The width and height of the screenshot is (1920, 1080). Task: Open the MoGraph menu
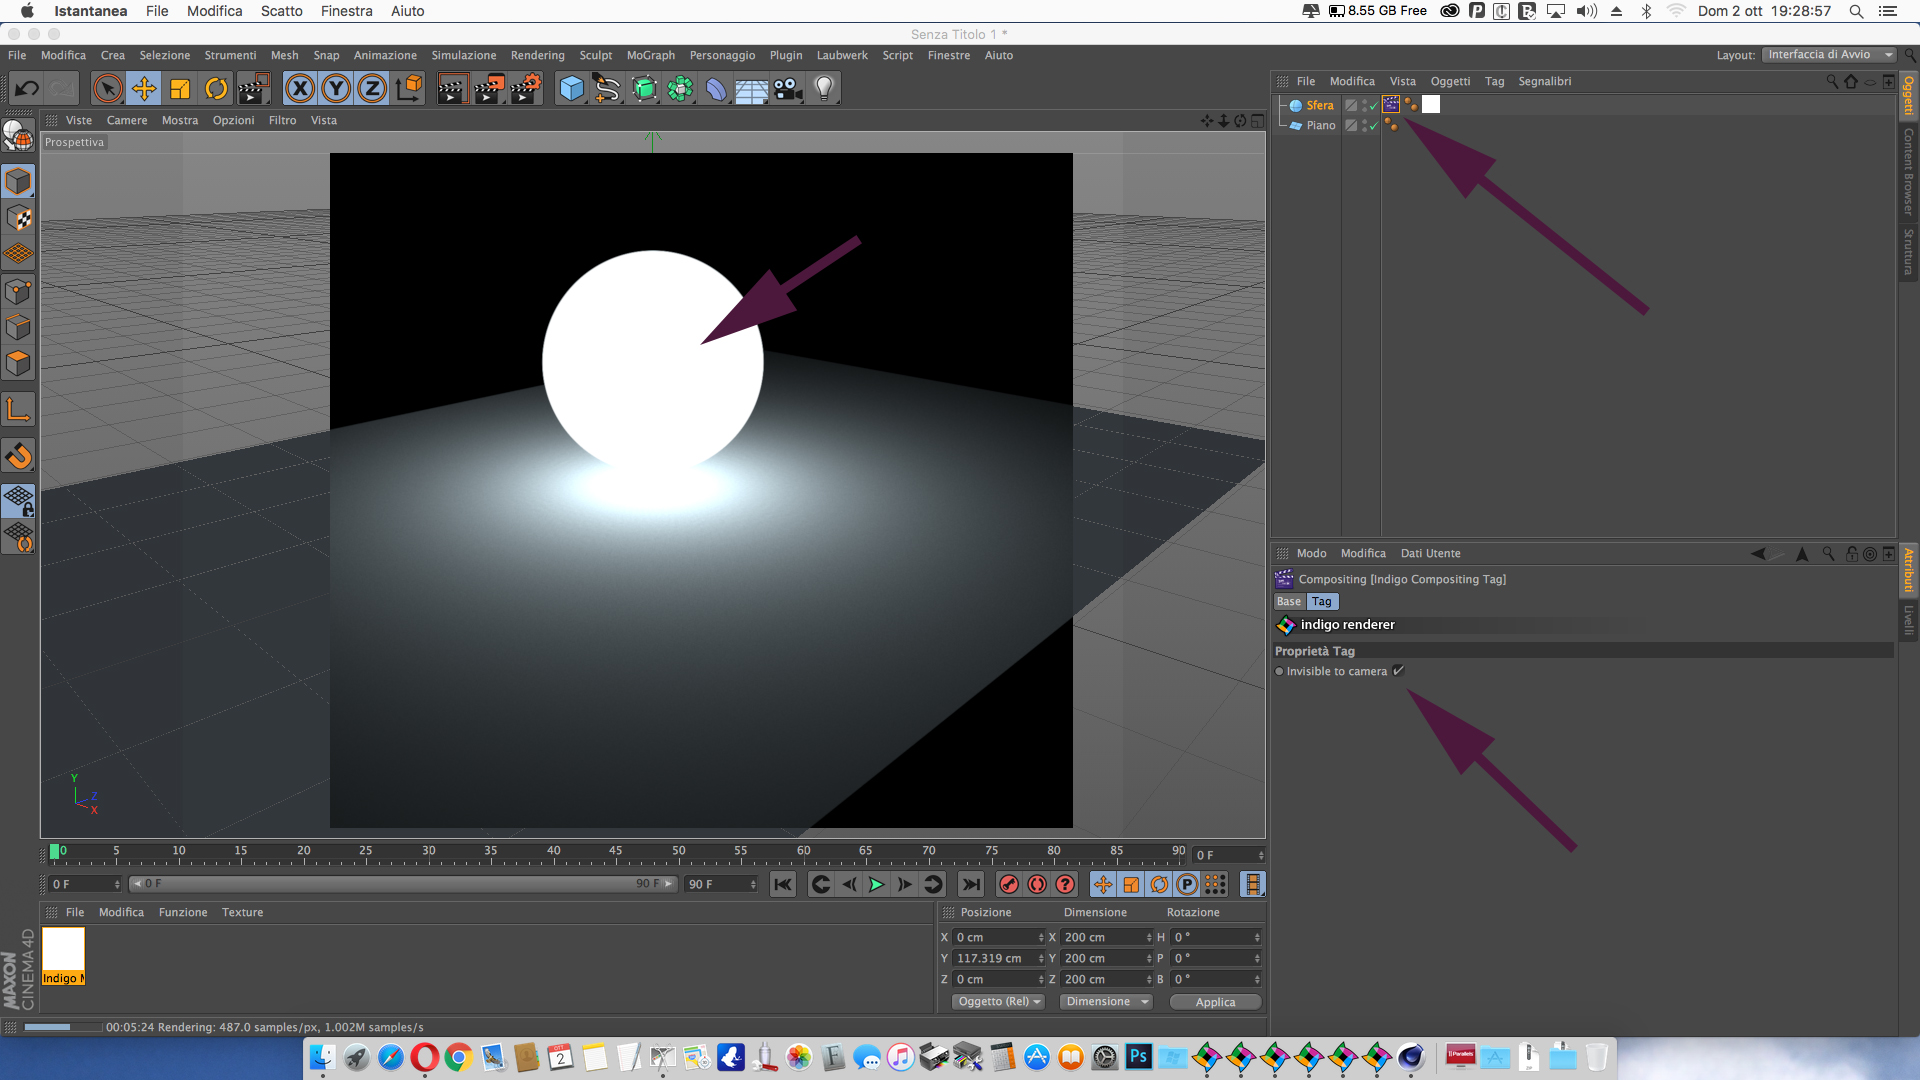click(650, 55)
